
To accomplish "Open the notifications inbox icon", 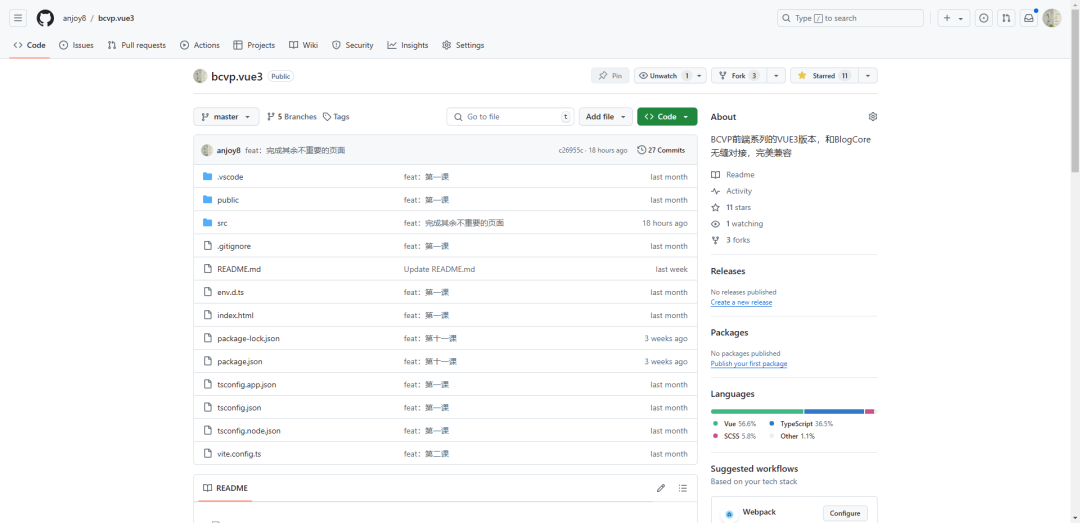I will [x=1028, y=18].
